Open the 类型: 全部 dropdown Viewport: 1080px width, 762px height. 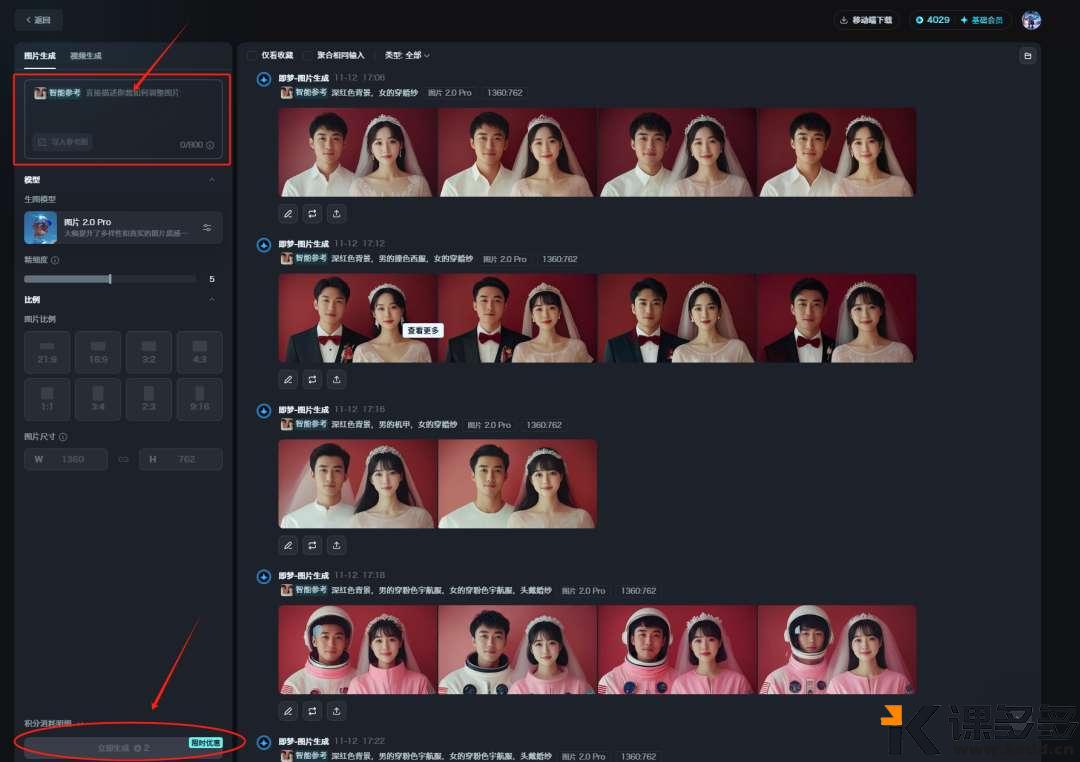click(x=407, y=55)
